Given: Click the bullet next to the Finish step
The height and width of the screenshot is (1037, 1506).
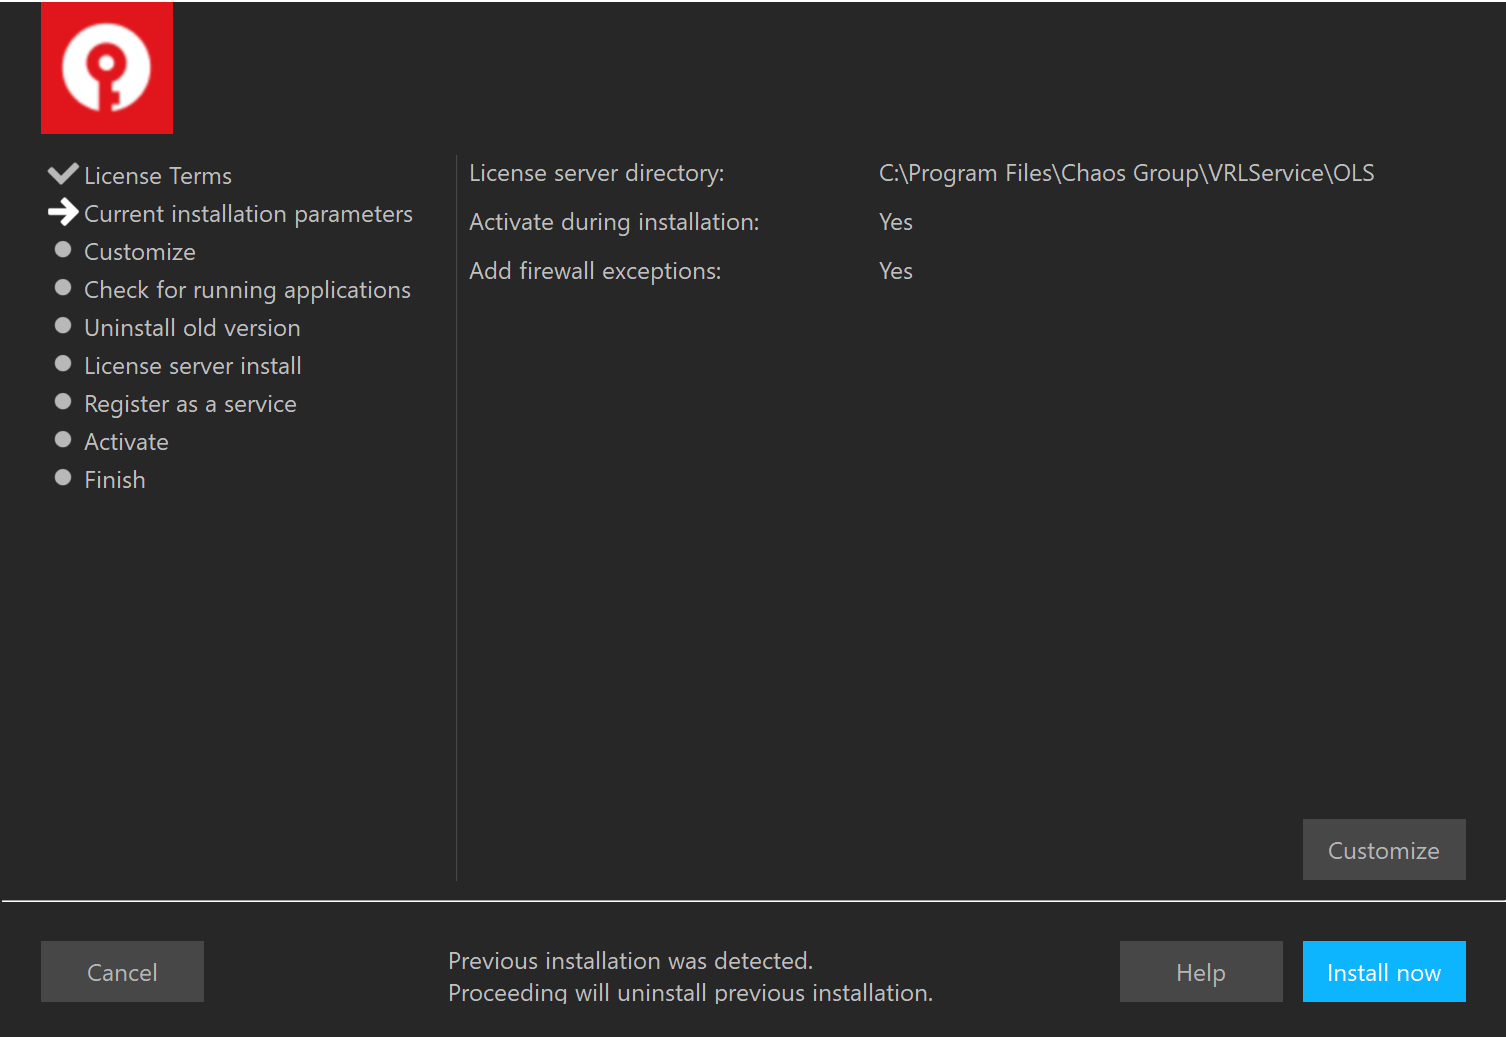Looking at the screenshot, I should (63, 477).
